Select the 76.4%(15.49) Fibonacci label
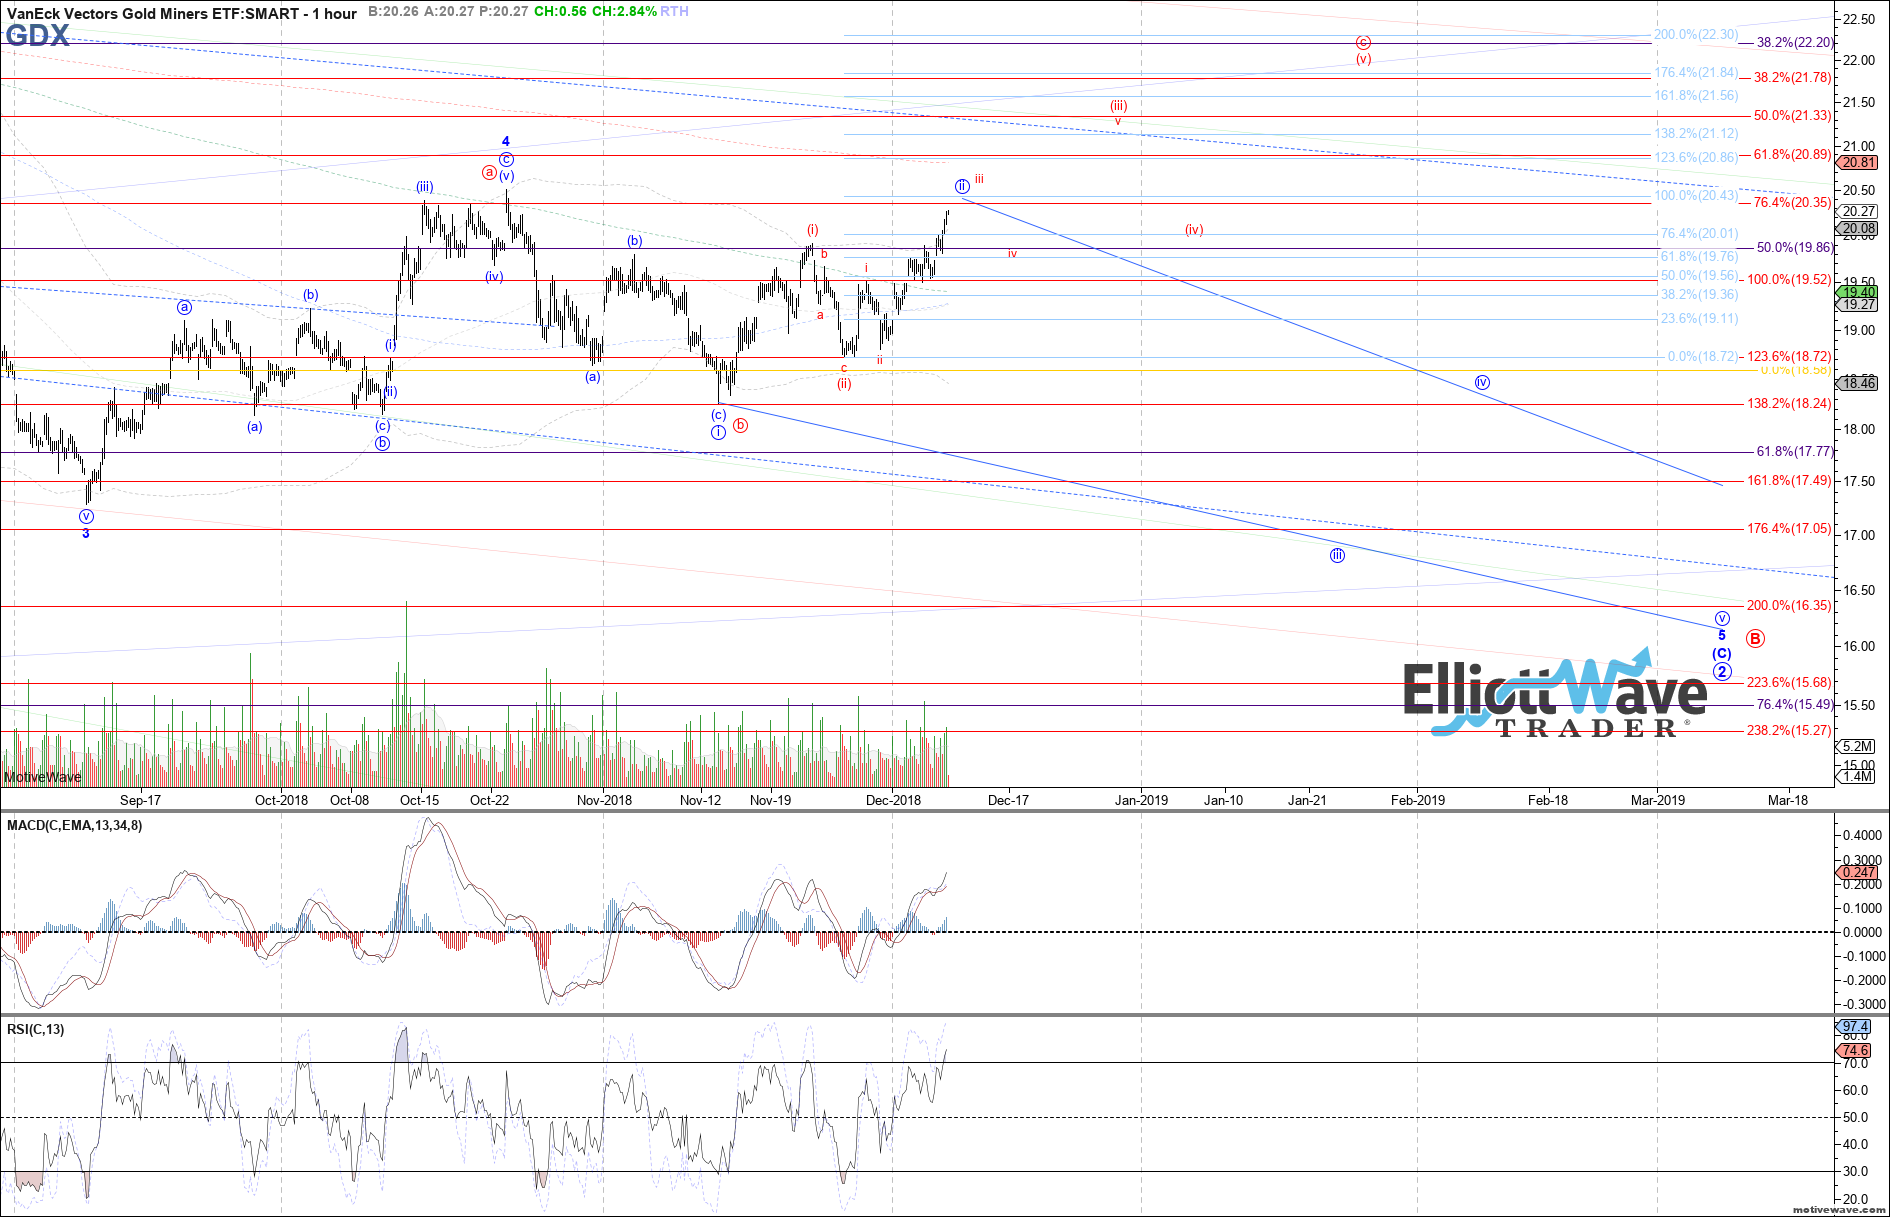 coord(1795,705)
